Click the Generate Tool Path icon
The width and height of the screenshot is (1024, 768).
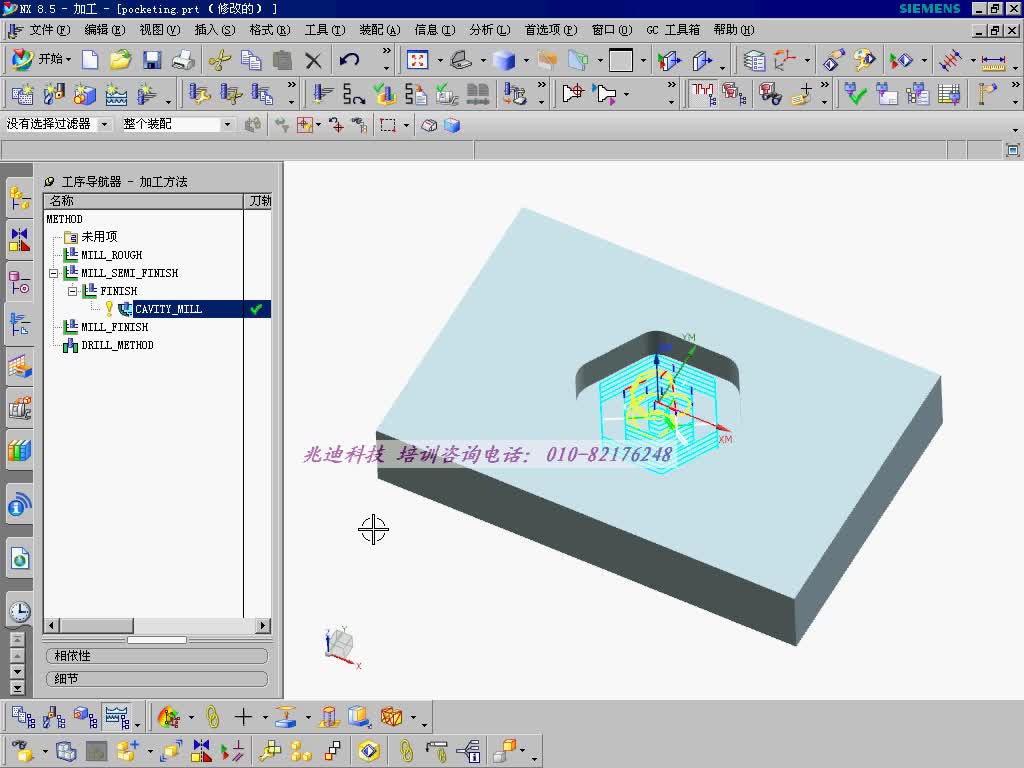(322, 94)
